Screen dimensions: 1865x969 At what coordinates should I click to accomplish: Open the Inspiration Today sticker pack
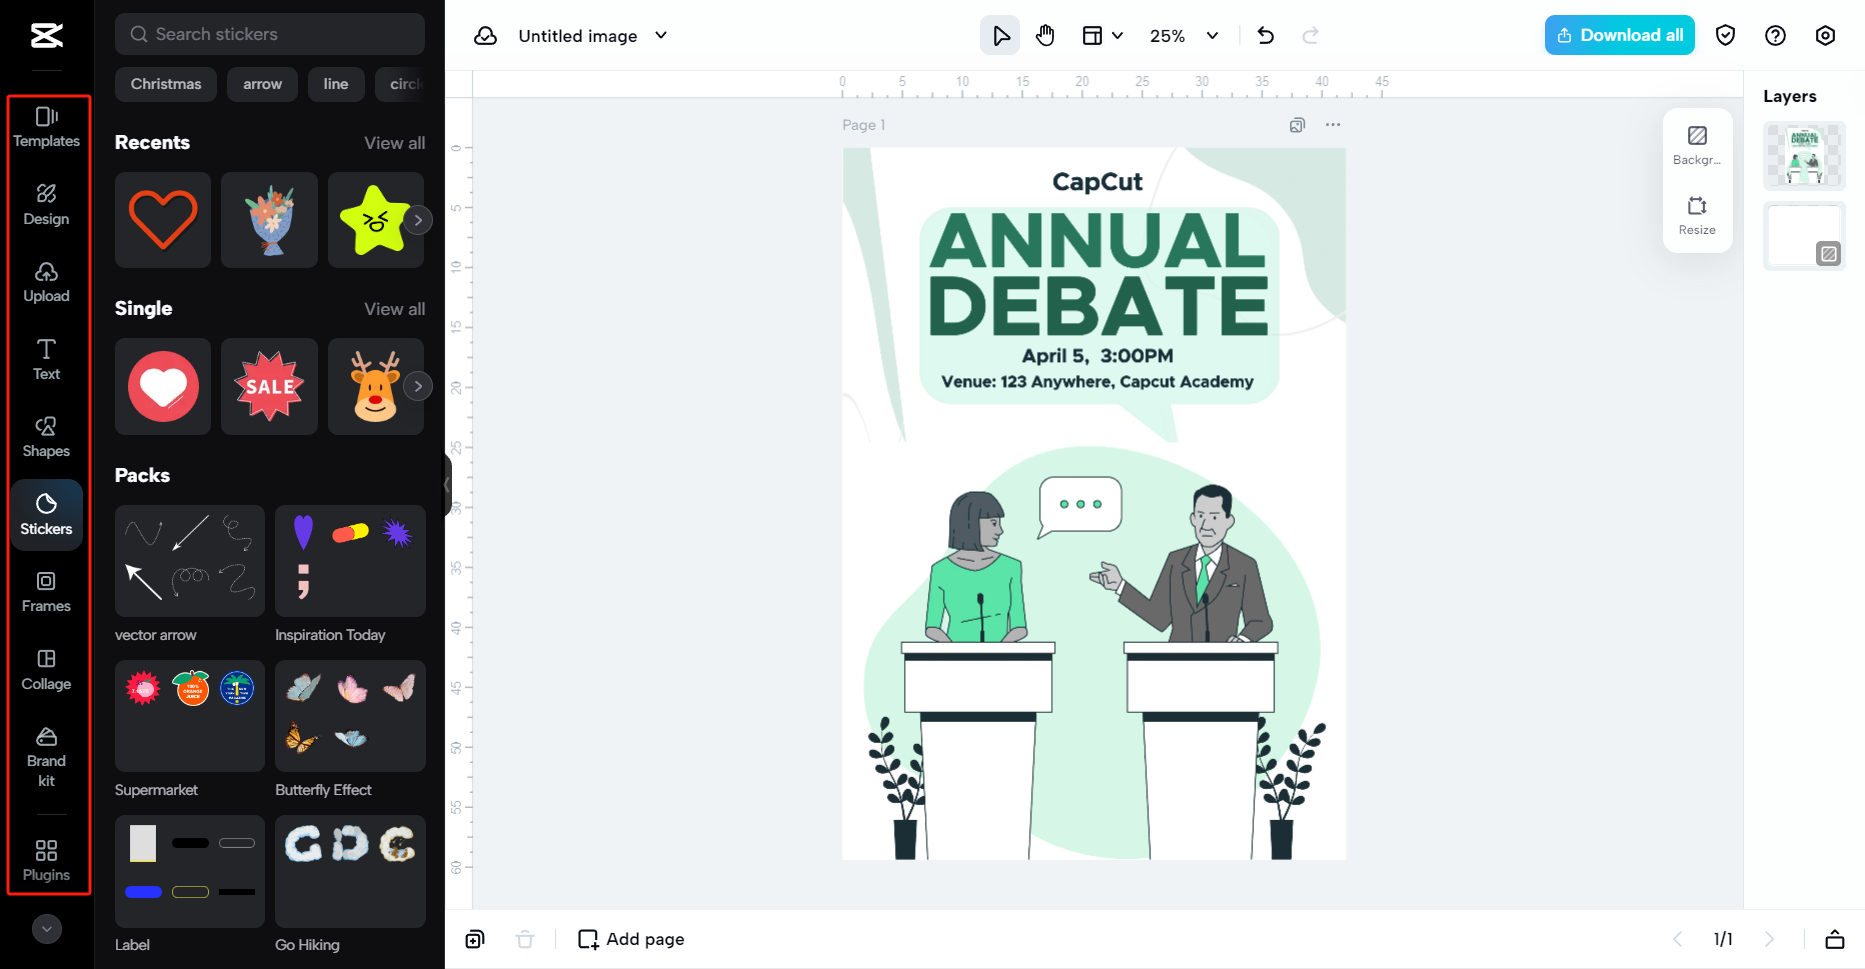[x=350, y=561]
